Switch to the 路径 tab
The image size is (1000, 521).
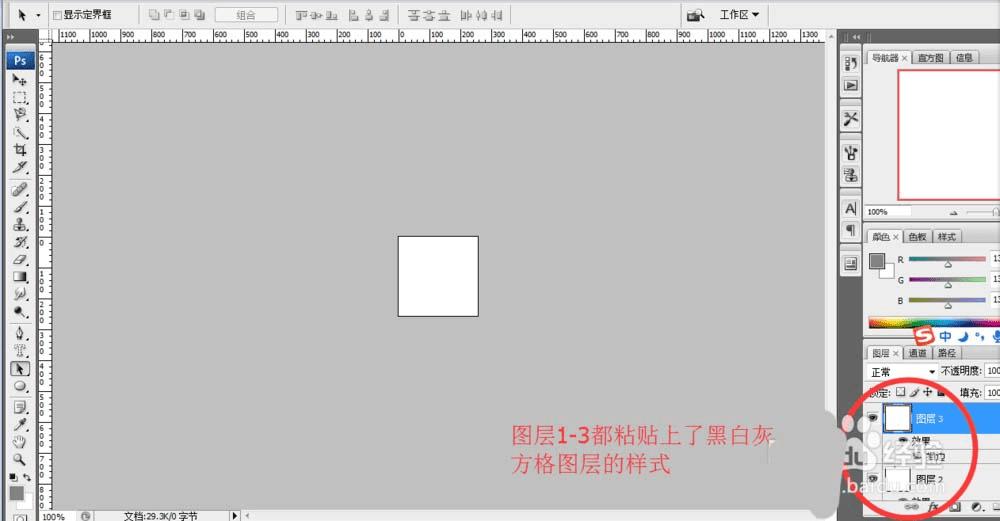pyautogui.click(x=946, y=353)
